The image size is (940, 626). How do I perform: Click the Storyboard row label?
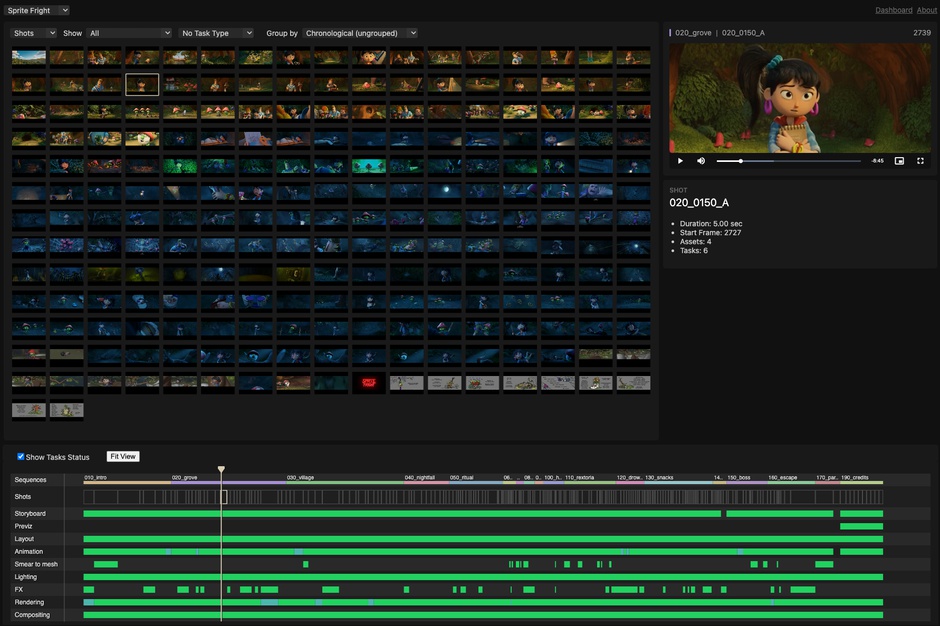click(30, 513)
